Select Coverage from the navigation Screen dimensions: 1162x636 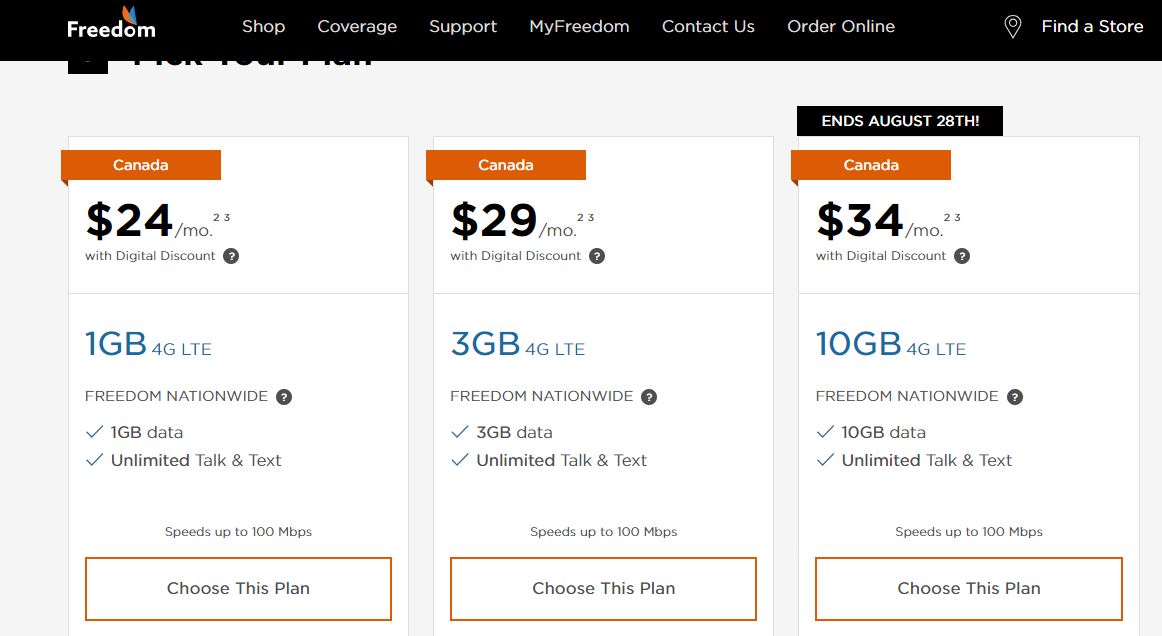(x=357, y=26)
